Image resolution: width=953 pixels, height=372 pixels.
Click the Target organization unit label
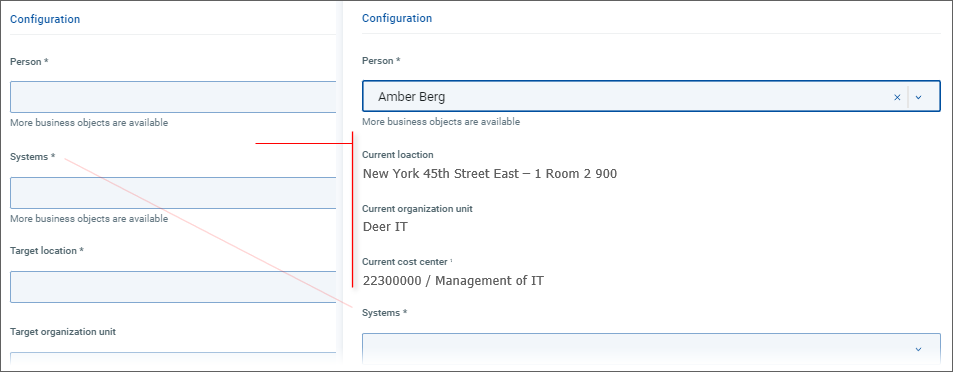[63, 332]
